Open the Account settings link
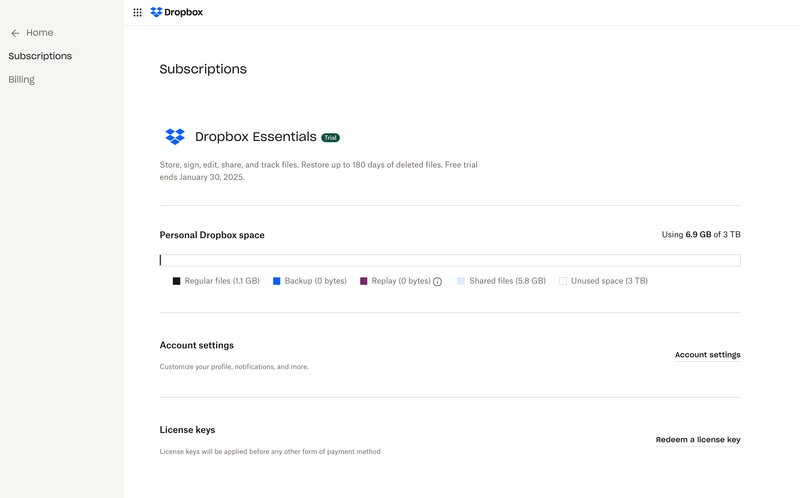 tap(707, 355)
